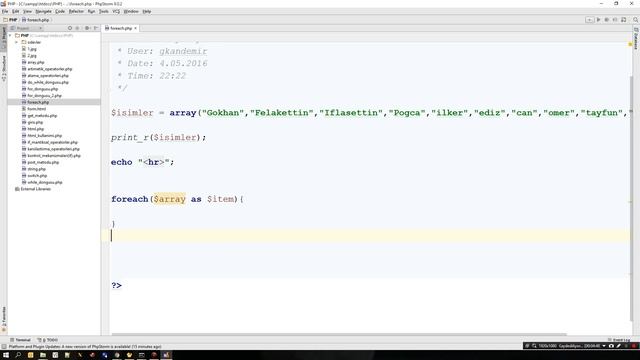Open the Window menu

click(131, 11)
